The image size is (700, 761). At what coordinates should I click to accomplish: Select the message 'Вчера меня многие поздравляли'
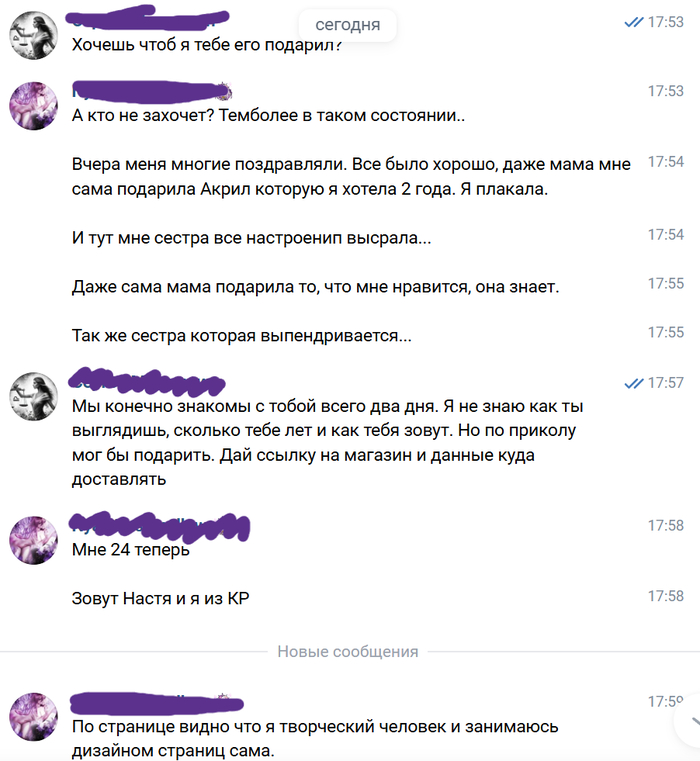pos(351,177)
